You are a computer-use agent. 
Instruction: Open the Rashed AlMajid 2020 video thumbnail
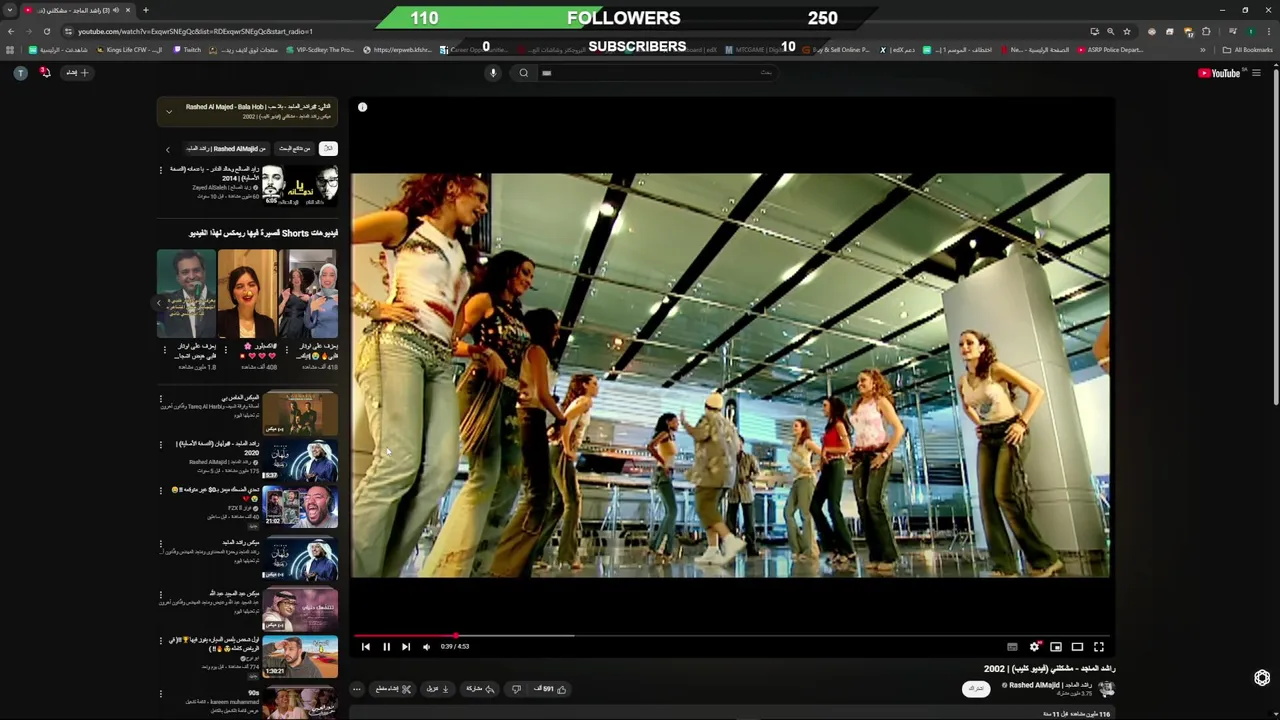click(300, 459)
